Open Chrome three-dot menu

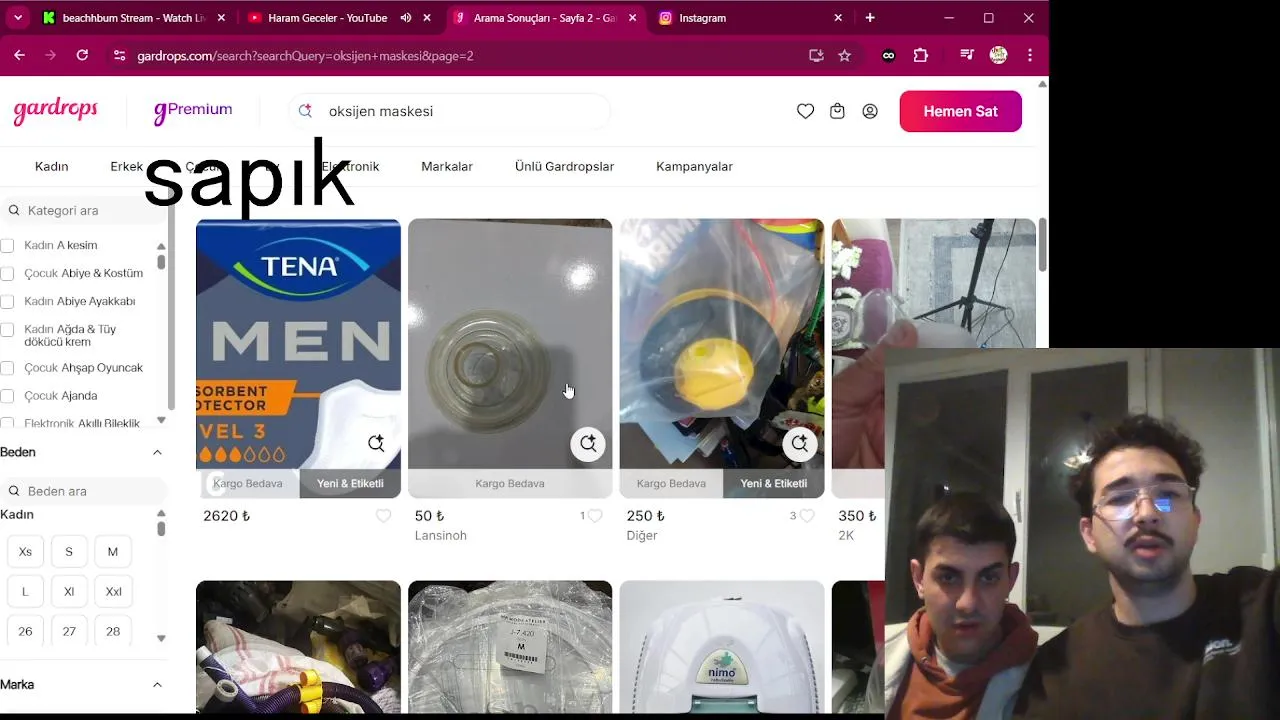point(1030,56)
